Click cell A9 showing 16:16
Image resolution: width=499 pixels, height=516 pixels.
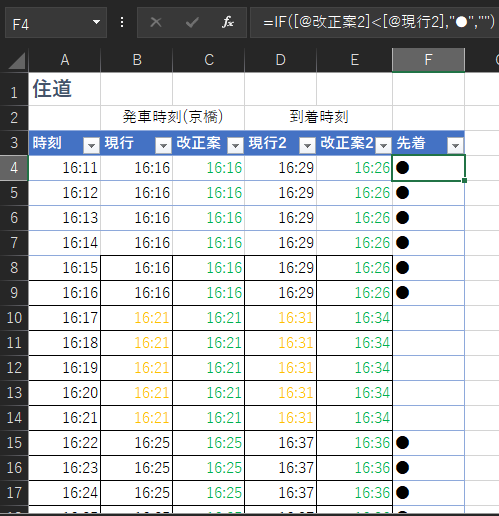pyautogui.click(x=65, y=293)
